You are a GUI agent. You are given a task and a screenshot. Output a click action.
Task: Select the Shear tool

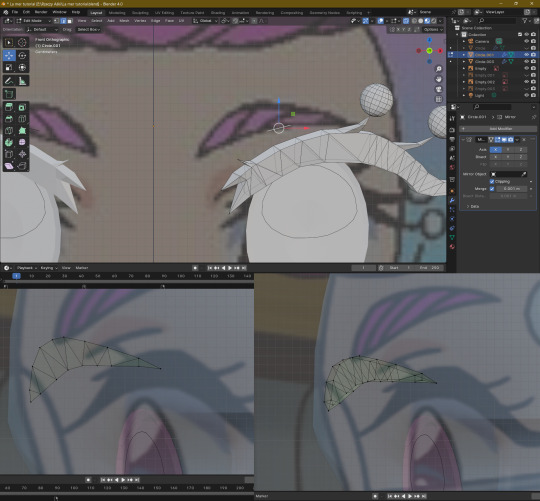pos(9,166)
